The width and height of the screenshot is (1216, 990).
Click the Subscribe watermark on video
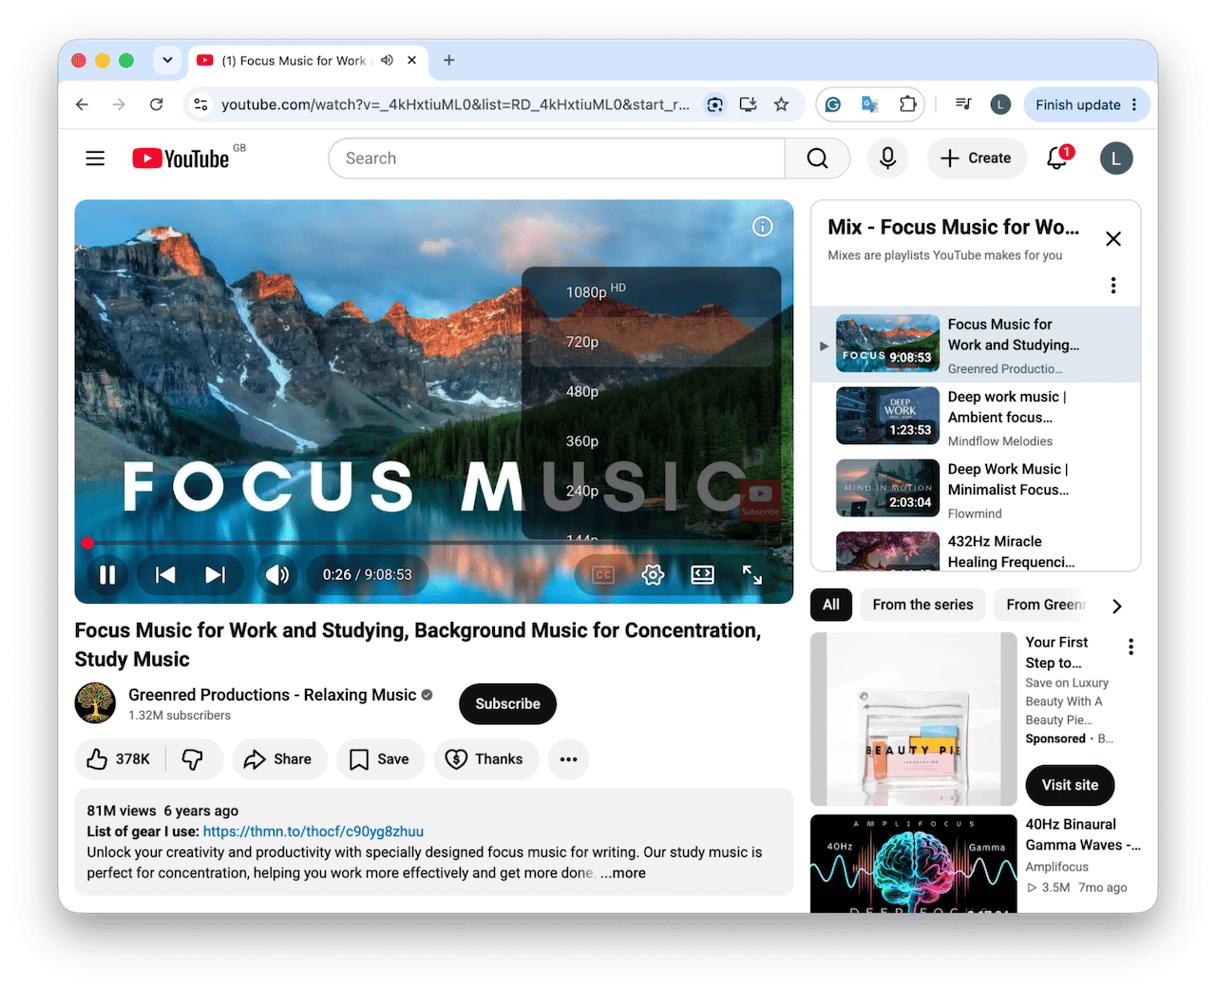point(760,499)
